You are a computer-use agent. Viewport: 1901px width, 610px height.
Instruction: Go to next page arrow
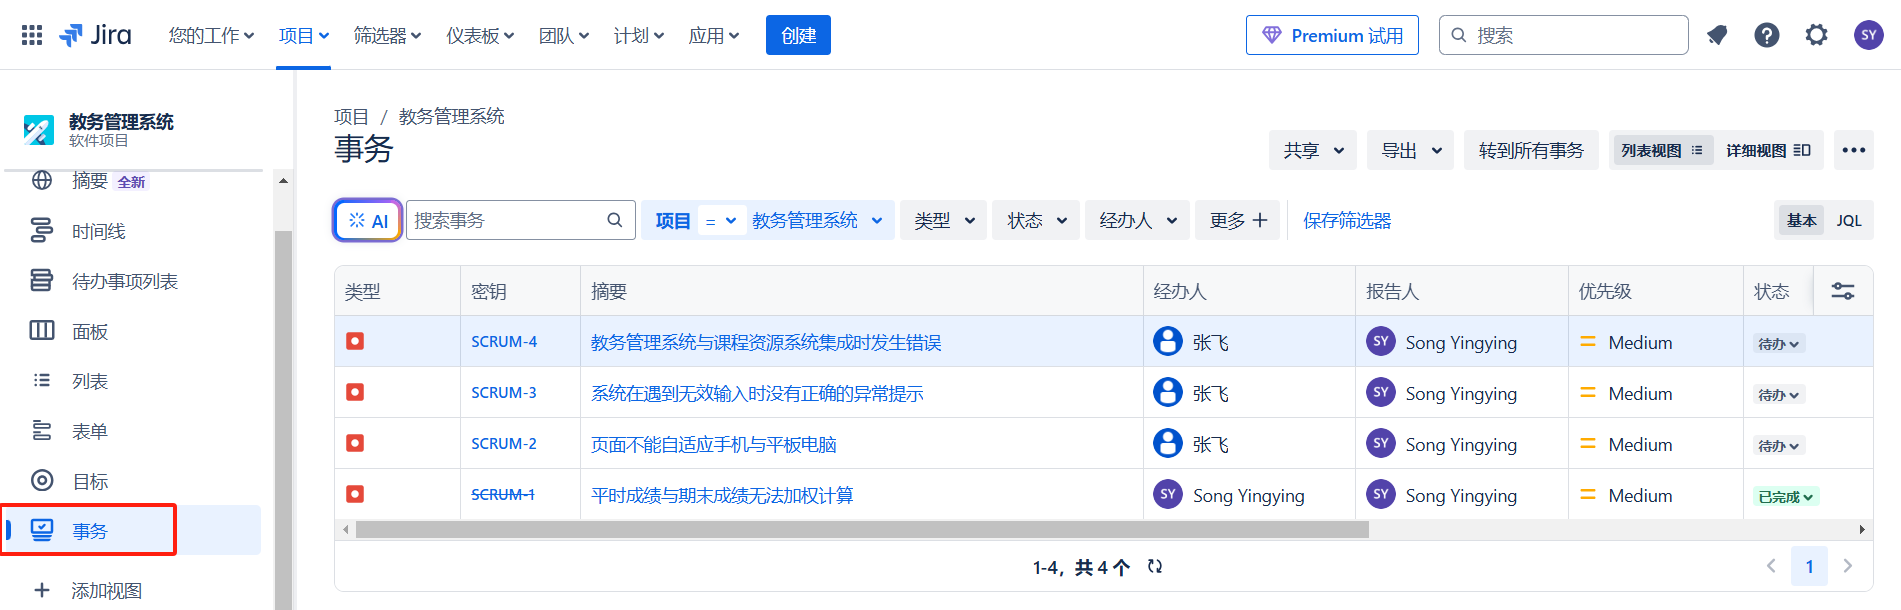click(1848, 566)
